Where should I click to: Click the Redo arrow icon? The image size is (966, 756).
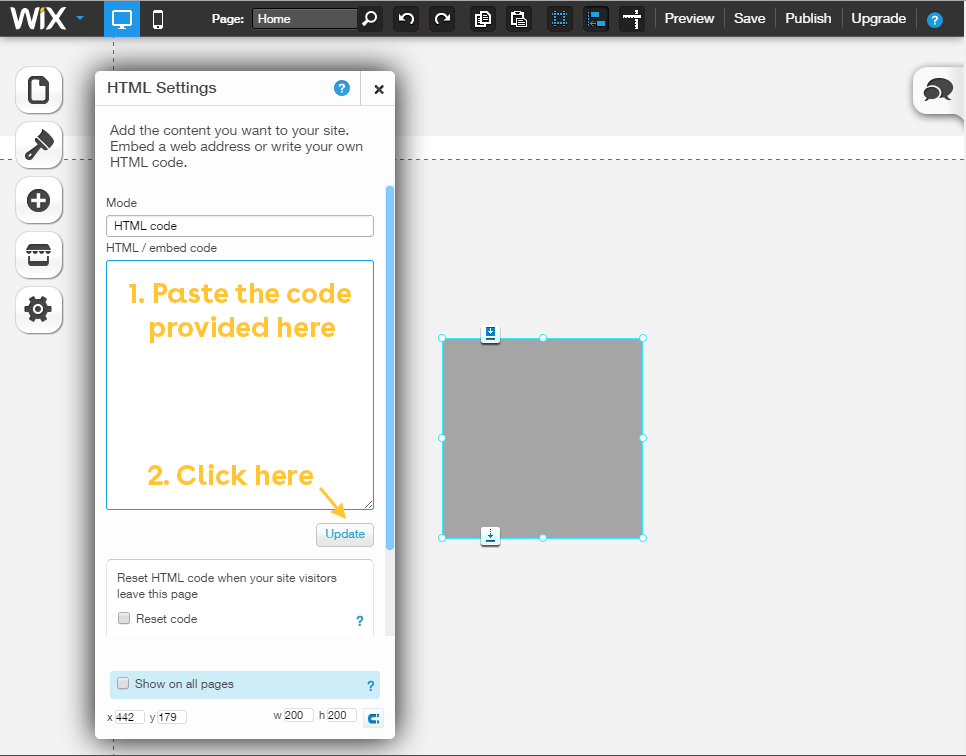coord(441,19)
